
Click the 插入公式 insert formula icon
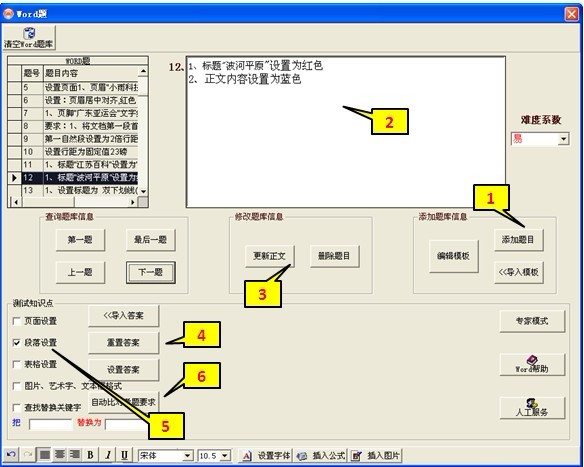tap(321, 455)
